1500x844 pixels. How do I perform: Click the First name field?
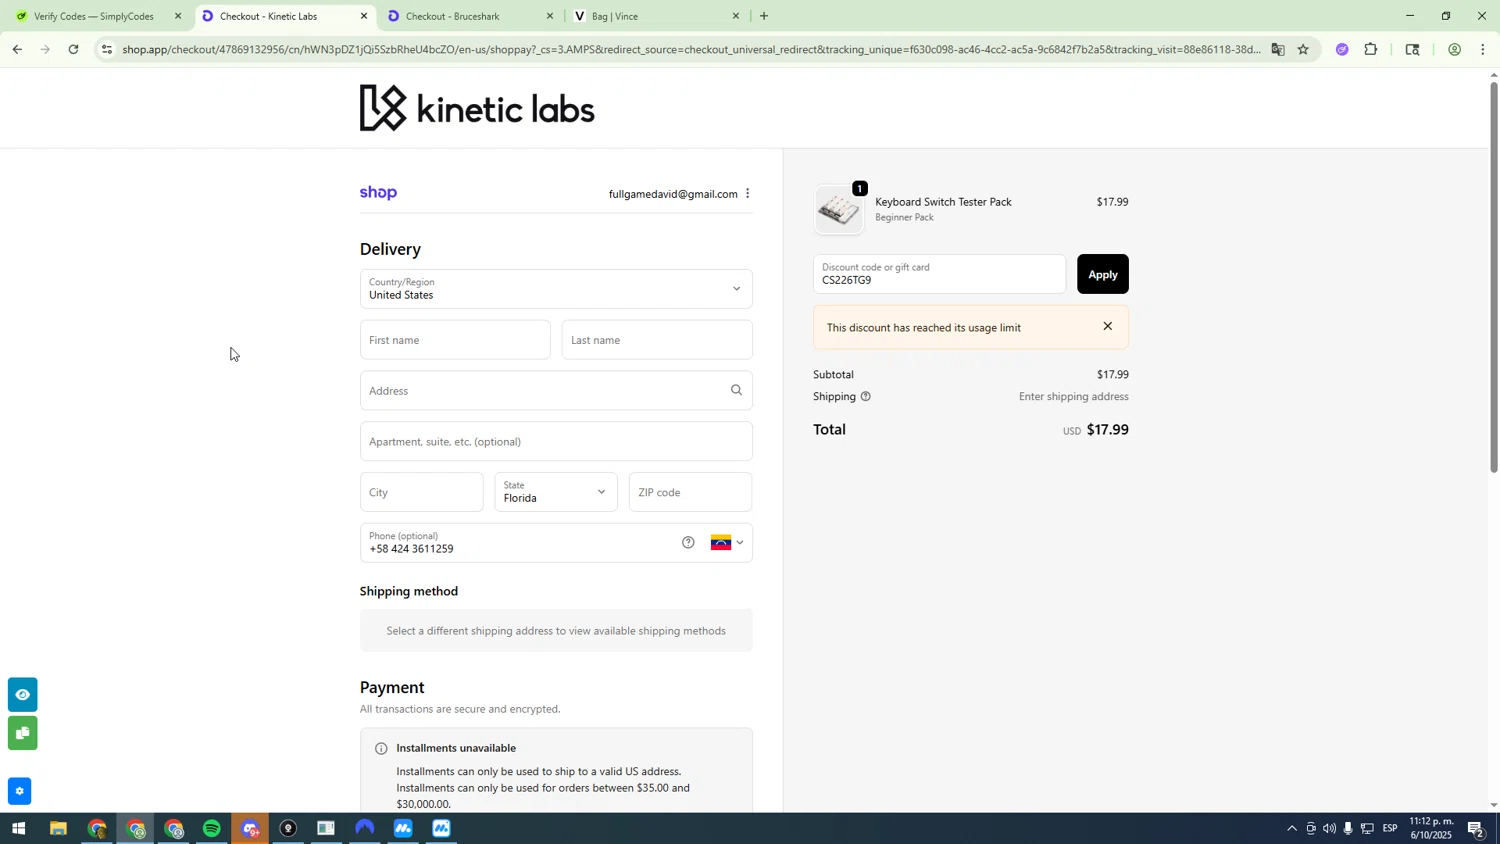[x=455, y=340]
